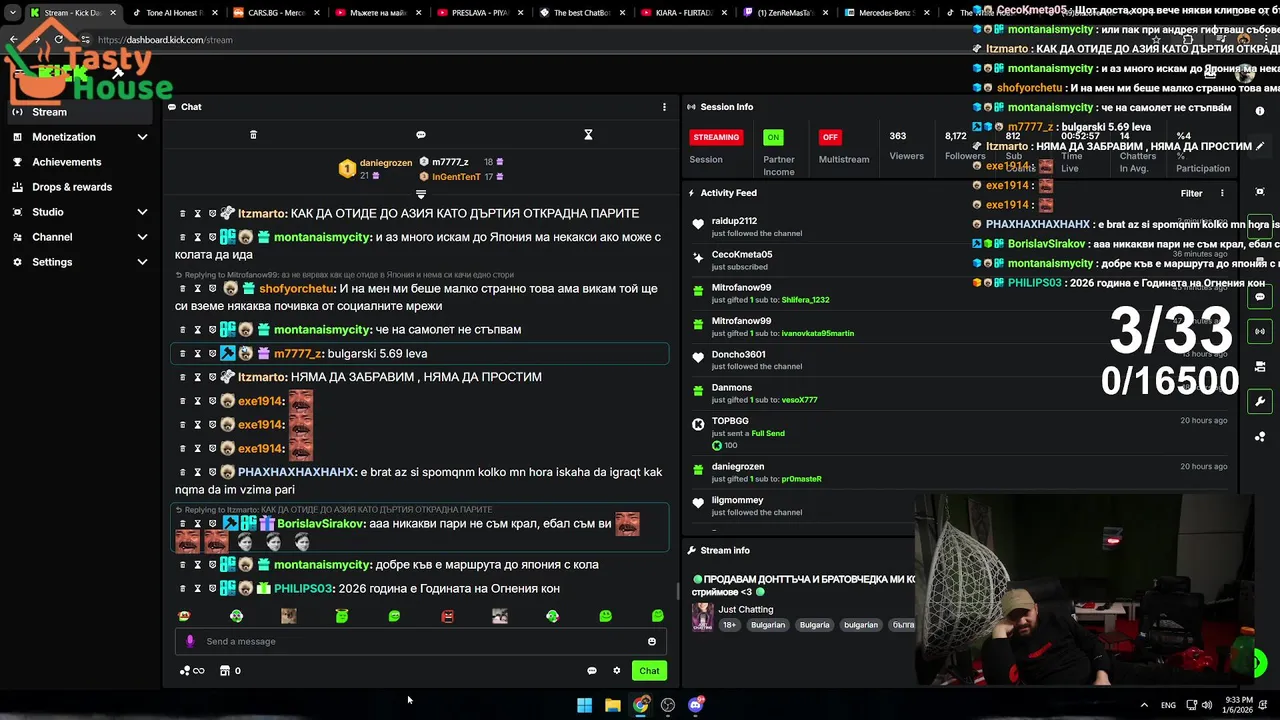Click the purple microphone icon in message box
This screenshot has width=1280, height=720.
pyautogui.click(x=190, y=641)
